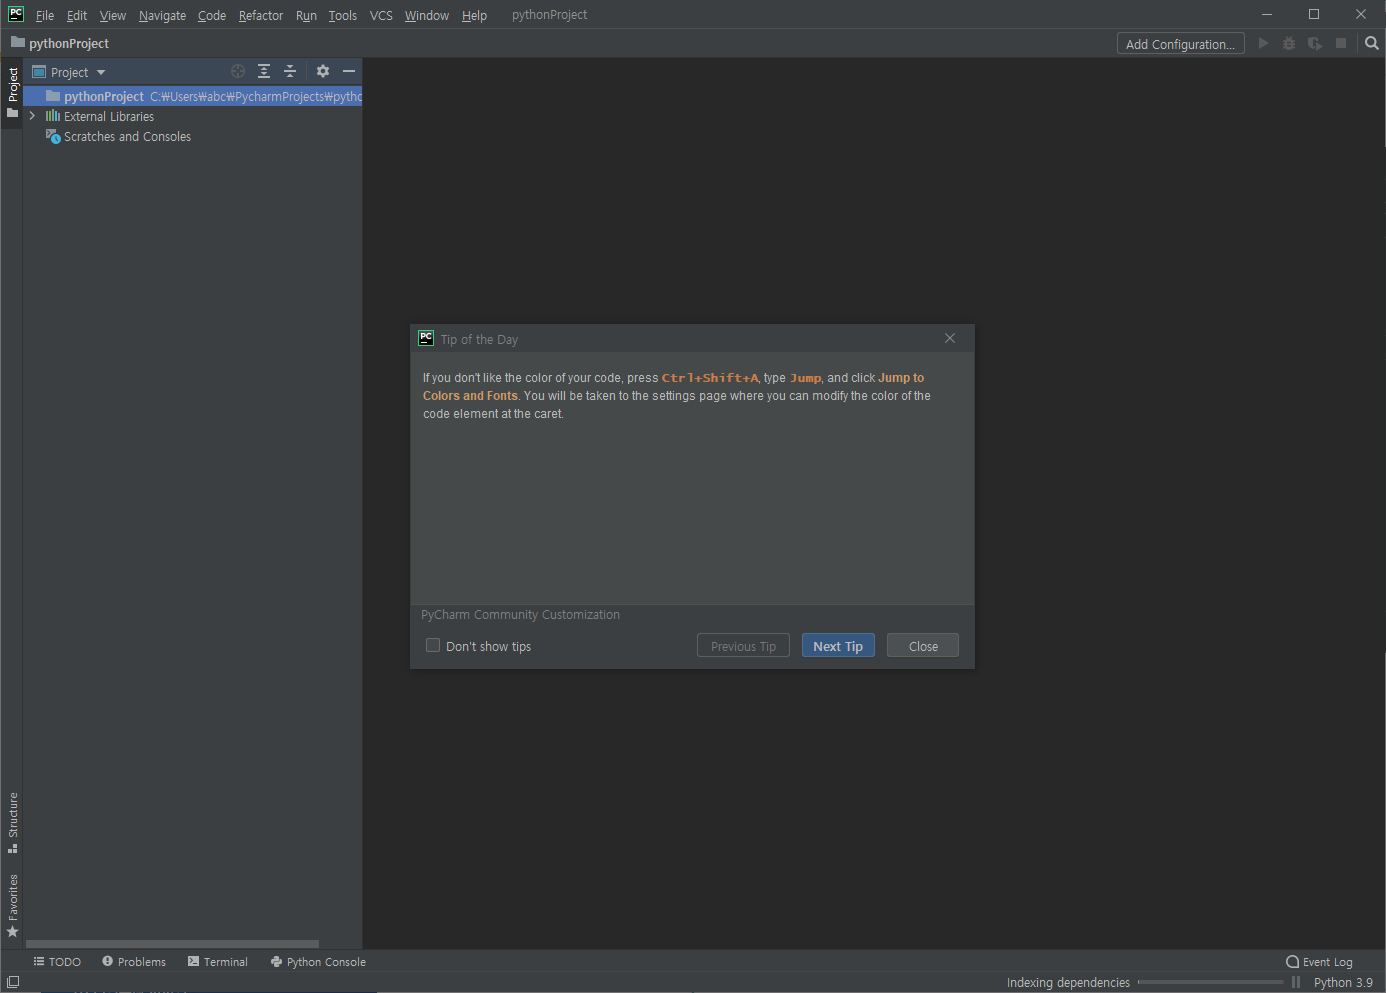Toggle the Project side tool window tab
Viewport: 1386px width, 993px height.
coord(12,91)
